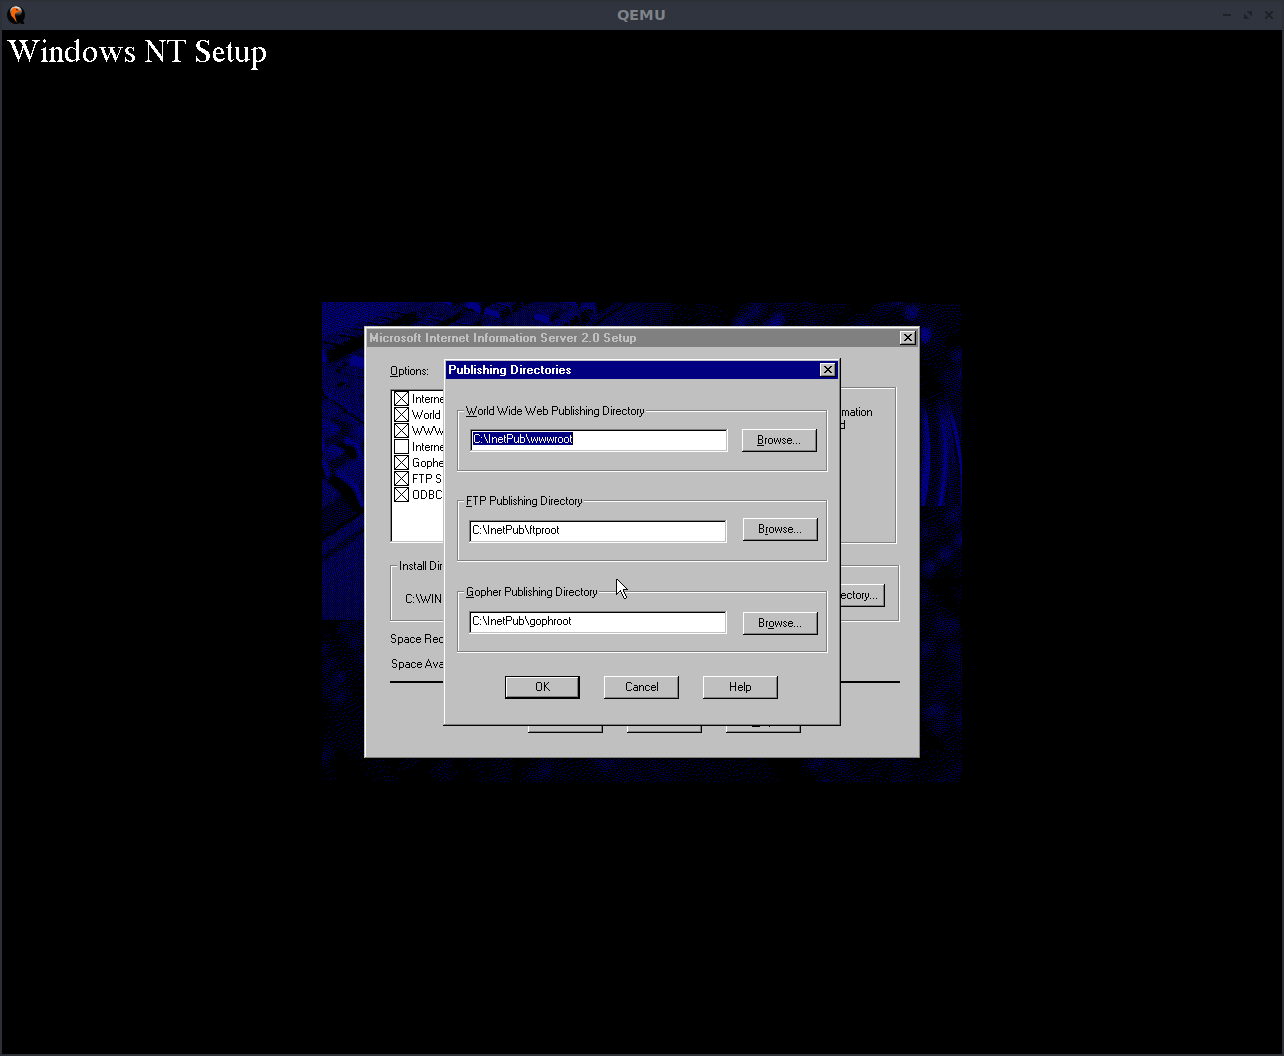
Task: Enable the unchecked Internet option checkbox
Action: (x=401, y=447)
